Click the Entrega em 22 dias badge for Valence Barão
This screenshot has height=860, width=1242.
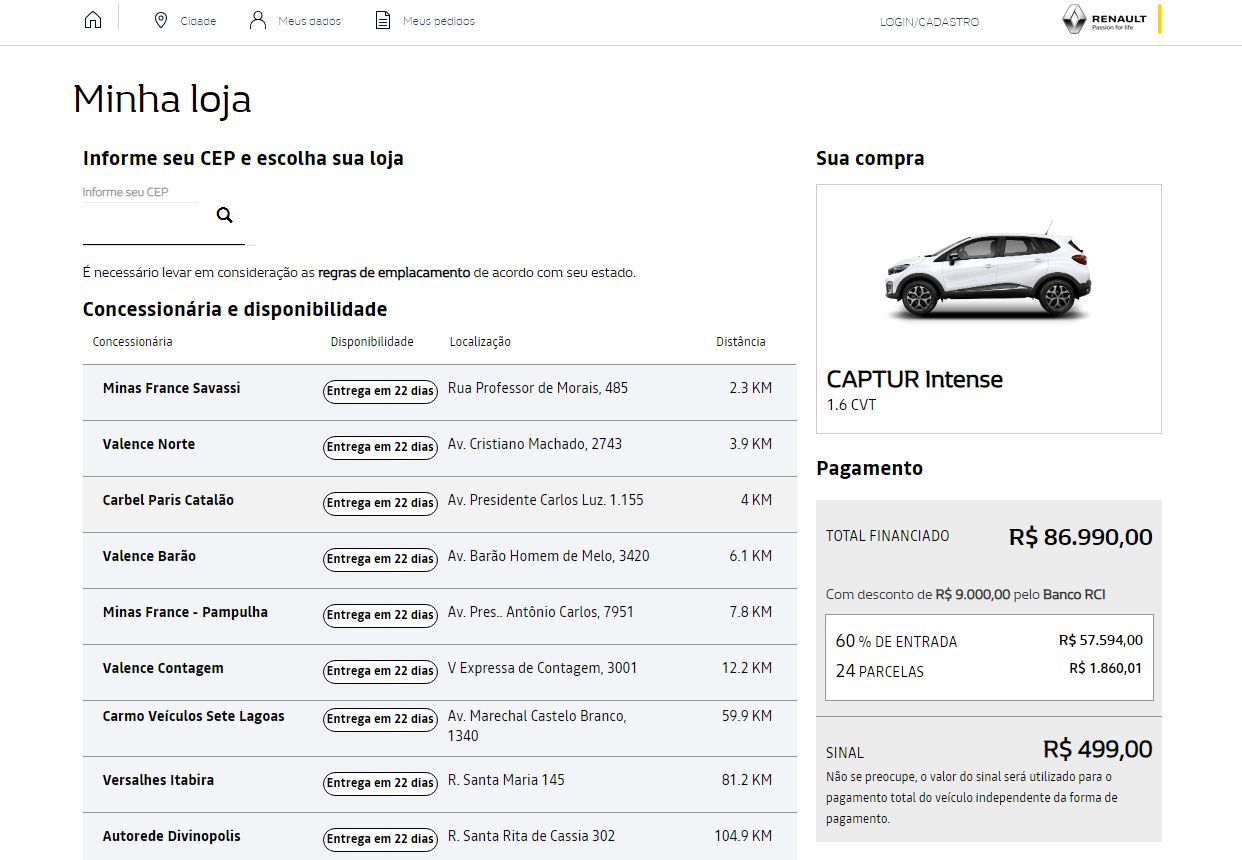pos(380,559)
